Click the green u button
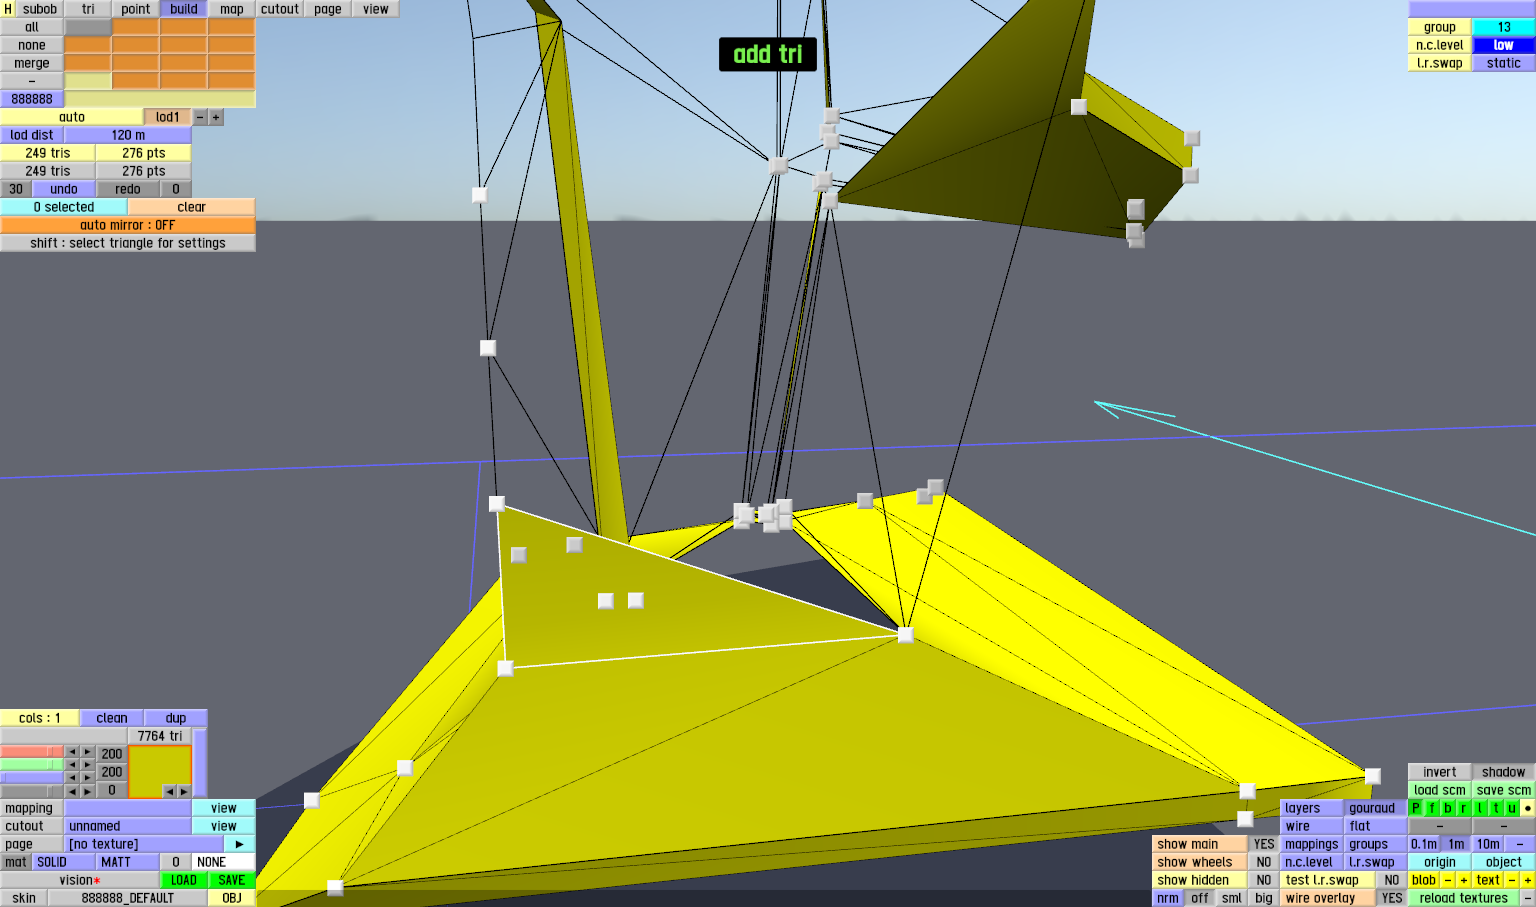The image size is (1536, 907). click(1512, 808)
